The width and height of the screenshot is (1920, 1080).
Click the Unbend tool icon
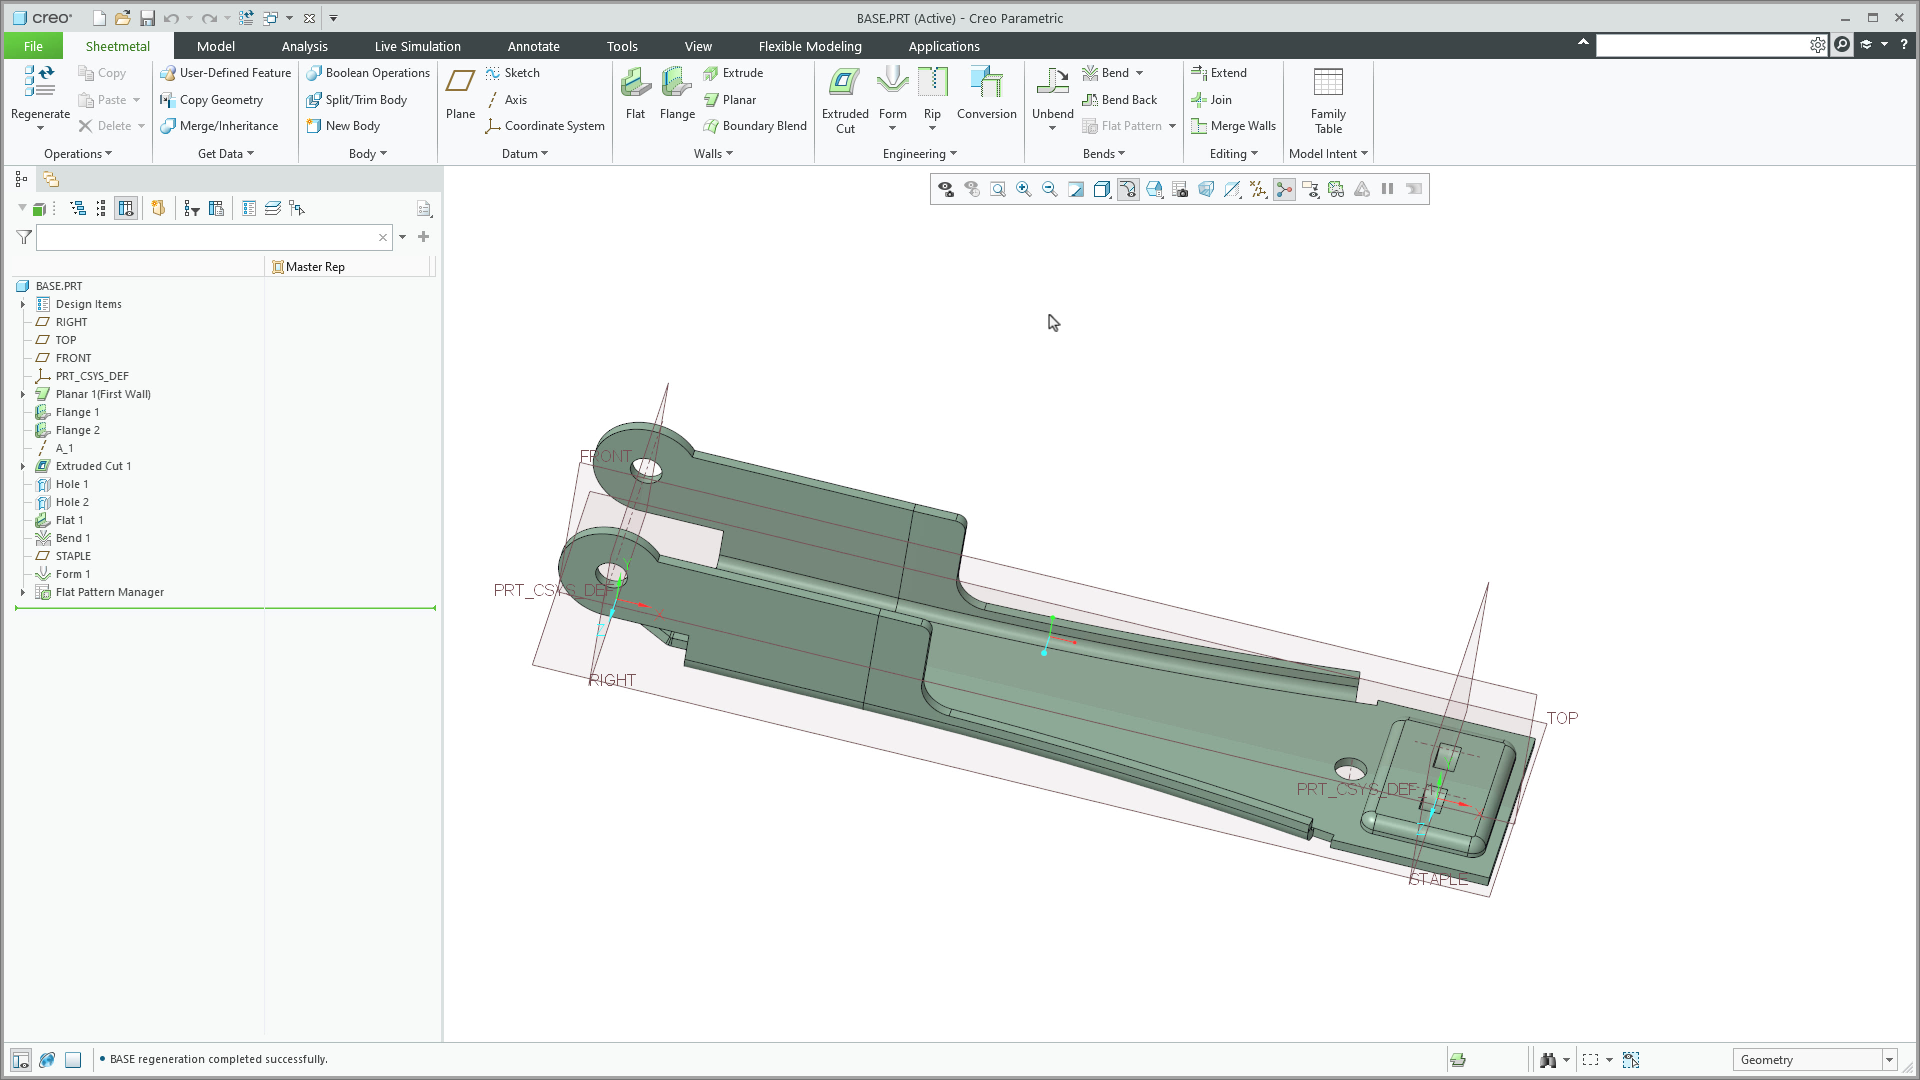[x=1052, y=82]
